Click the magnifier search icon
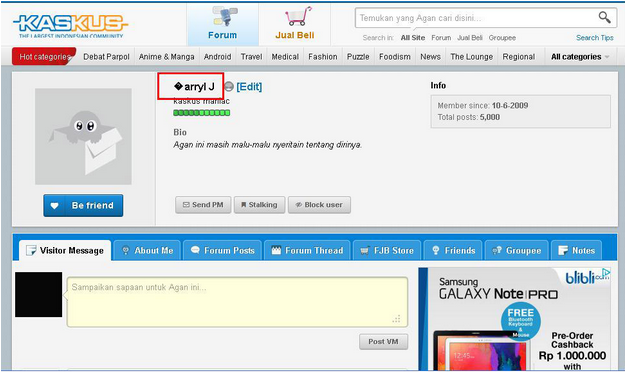This screenshot has height=372, width=627. click(604, 17)
